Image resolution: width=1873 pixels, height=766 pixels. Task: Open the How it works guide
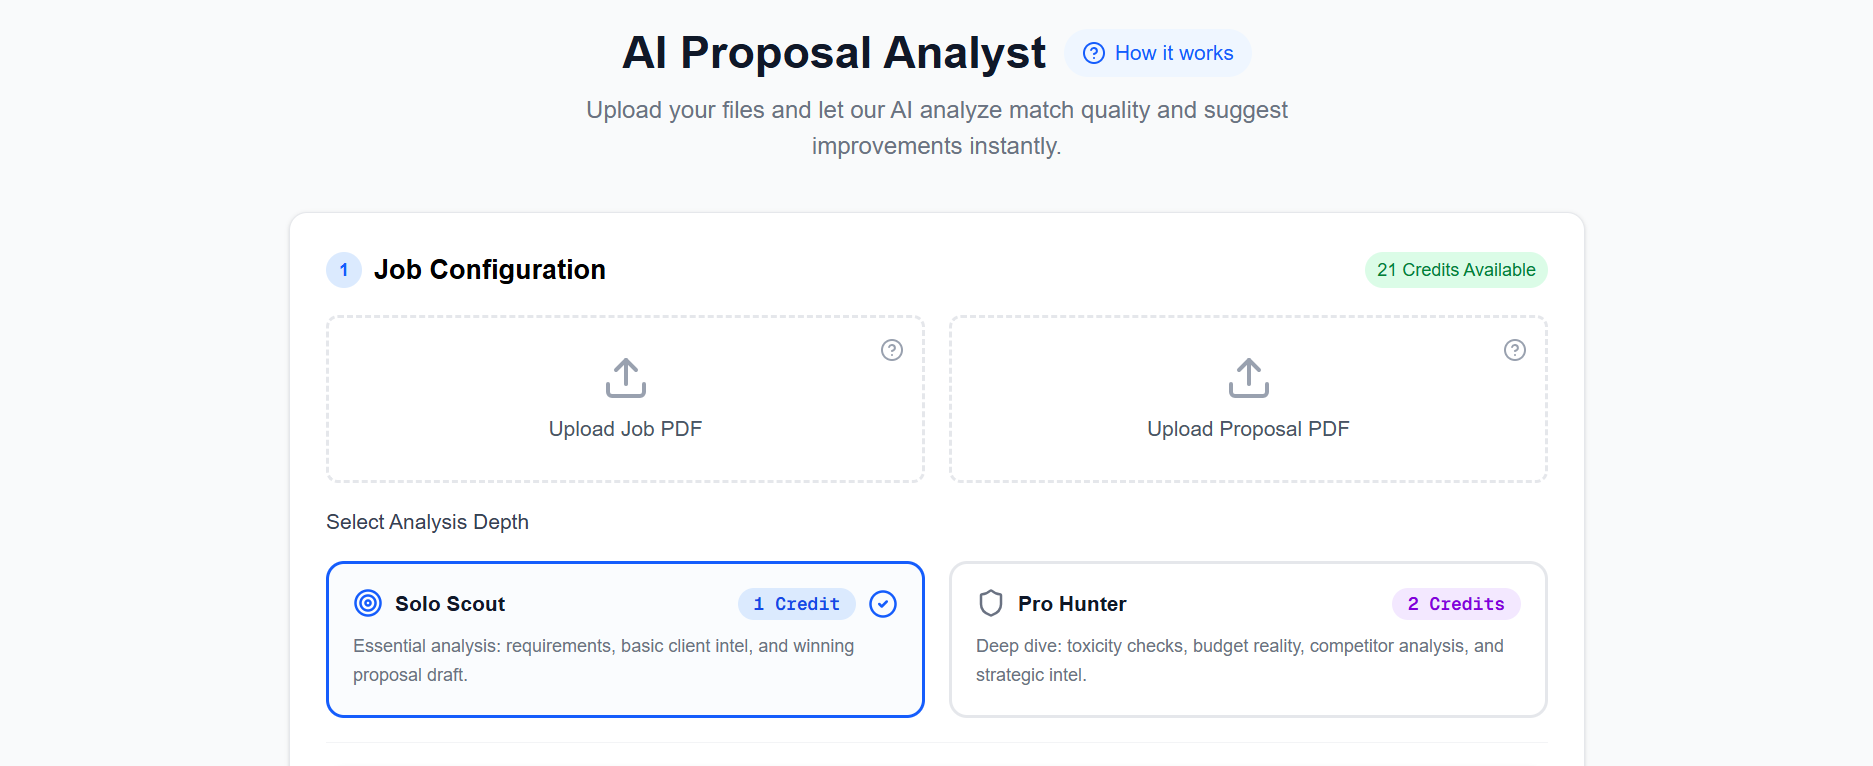coord(1157,53)
